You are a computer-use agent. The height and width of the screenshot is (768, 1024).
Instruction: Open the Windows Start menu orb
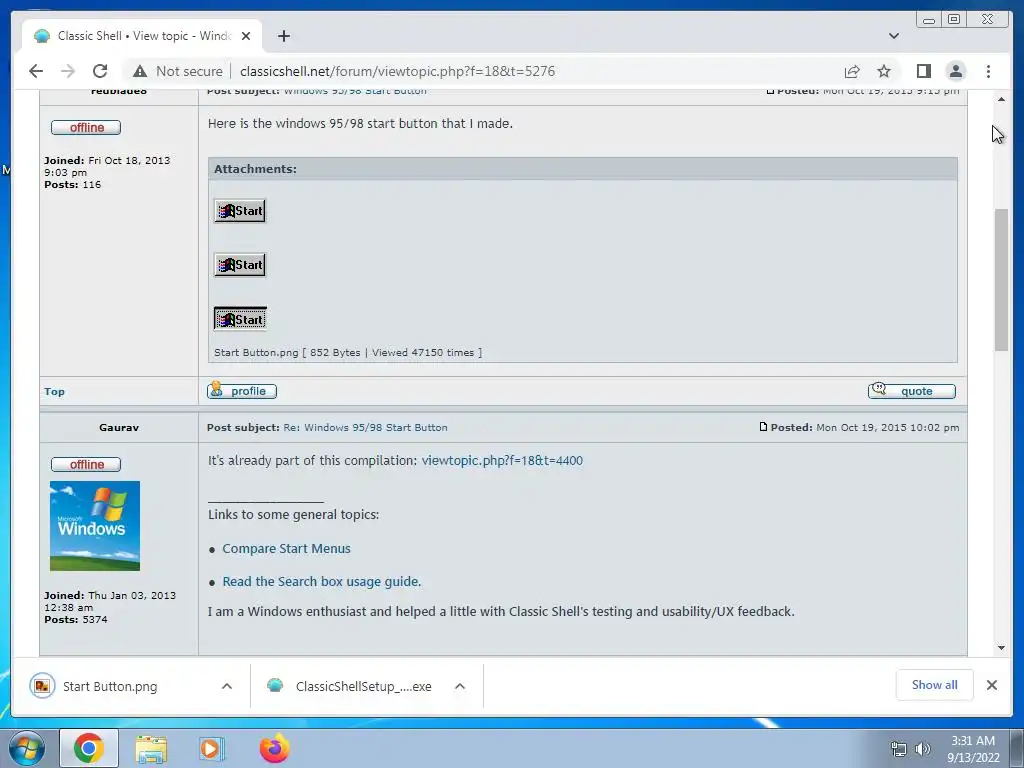[x=27, y=748]
